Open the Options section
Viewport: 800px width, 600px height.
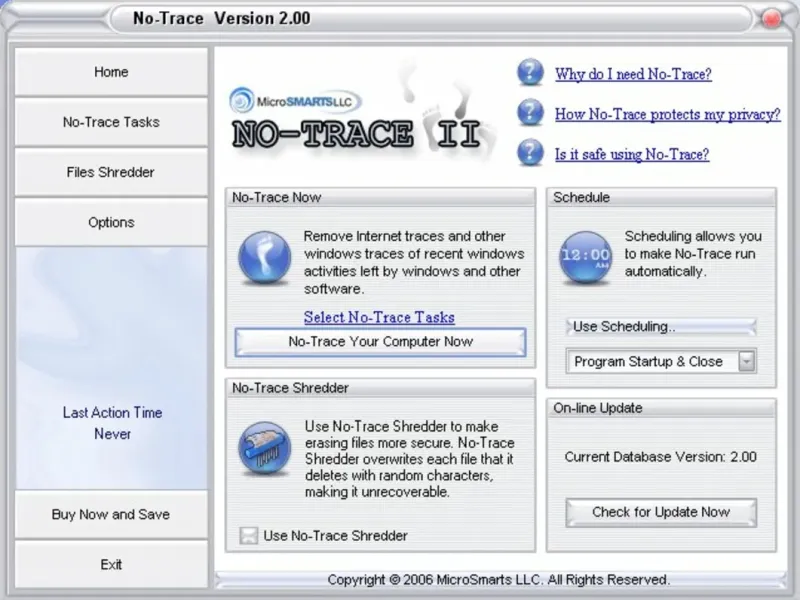click(111, 222)
